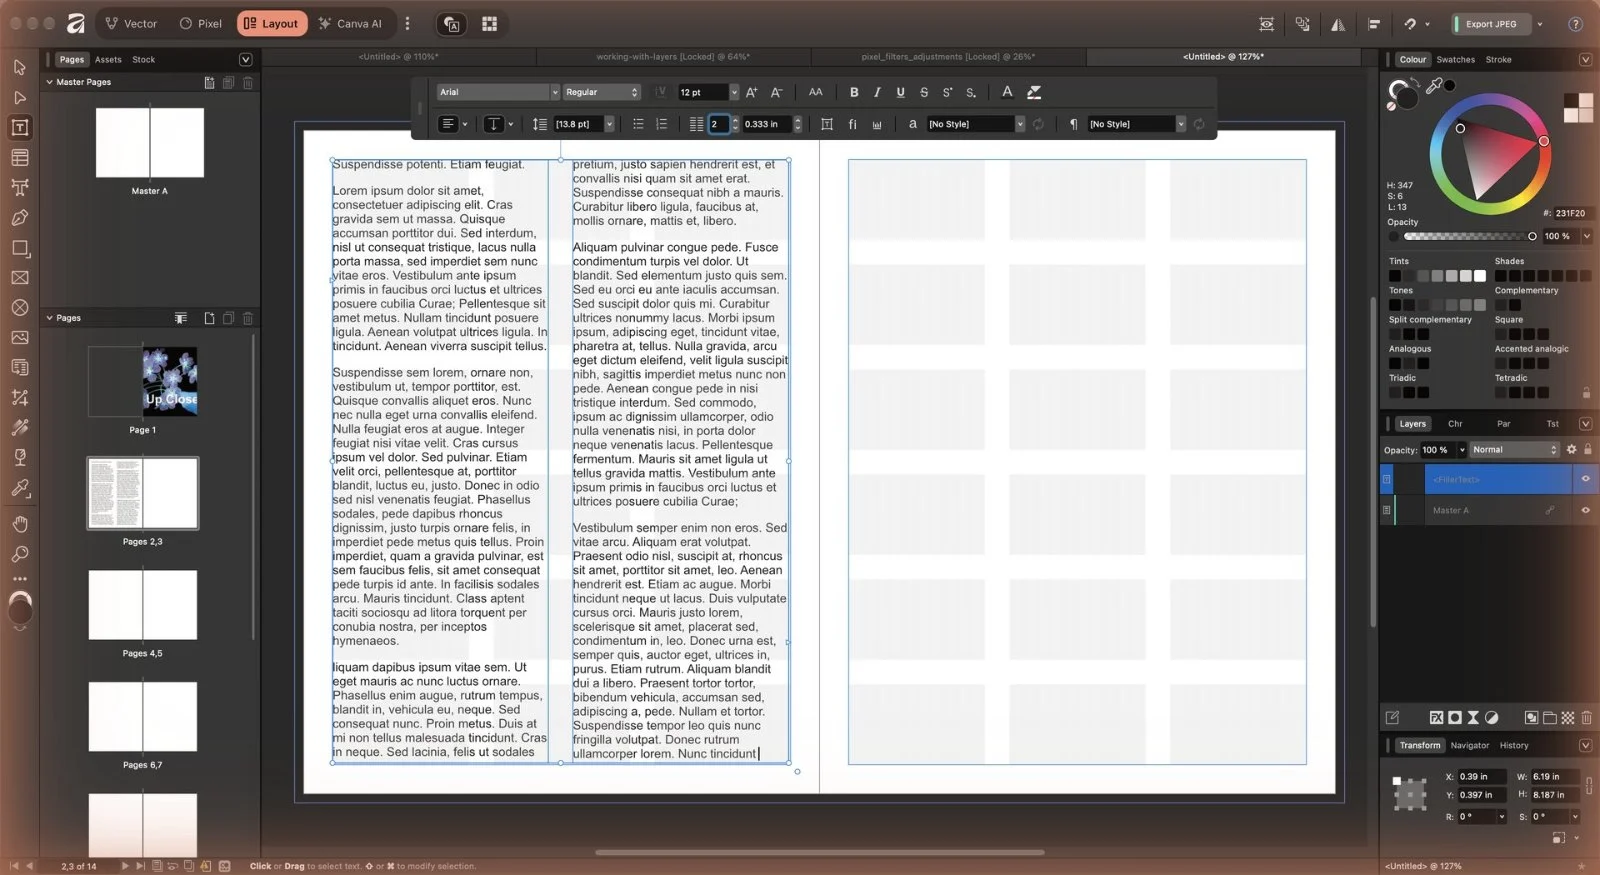Collapse the Master Pages section

(50, 82)
